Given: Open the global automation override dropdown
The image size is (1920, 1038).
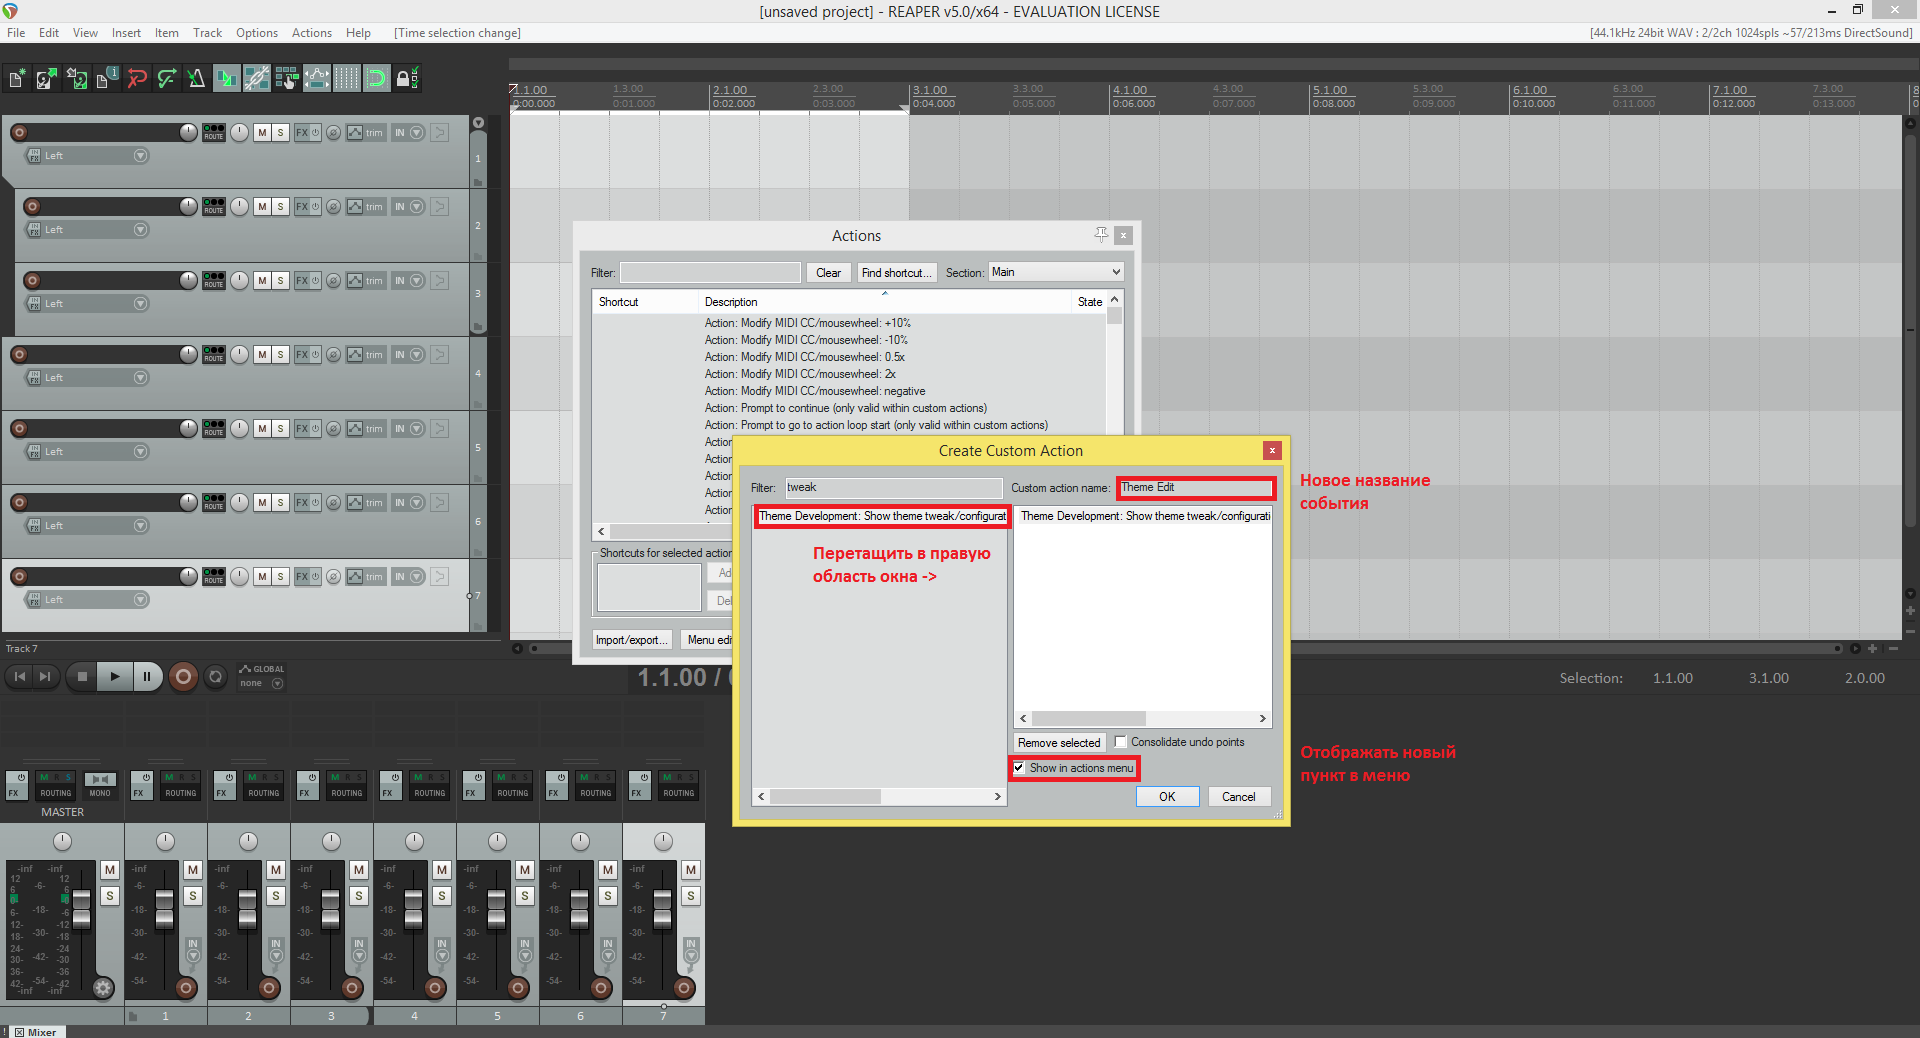Looking at the screenshot, I should coord(277,684).
